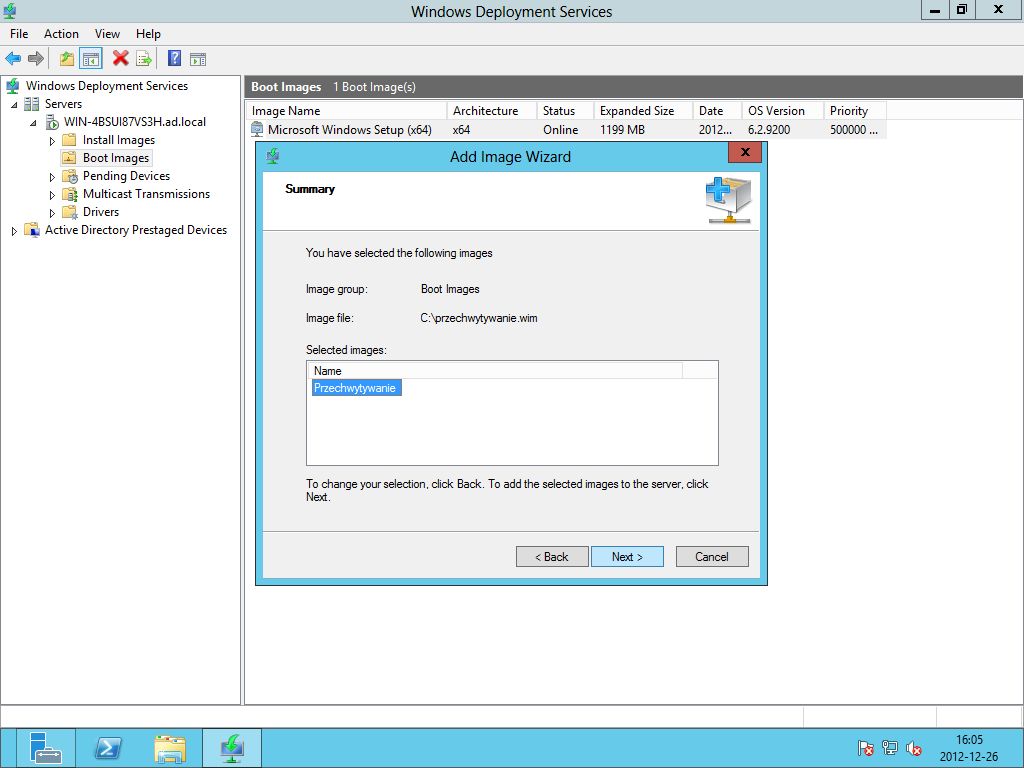Open the File menu

click(19, 34)
